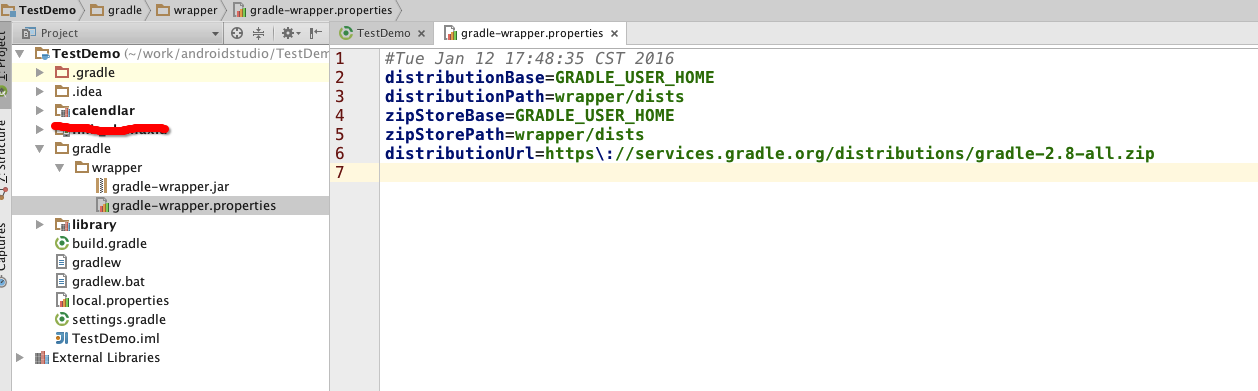The image size is (1258, 391).
Task: Select the wrapper folder in tree
Action: coord(117,167)
